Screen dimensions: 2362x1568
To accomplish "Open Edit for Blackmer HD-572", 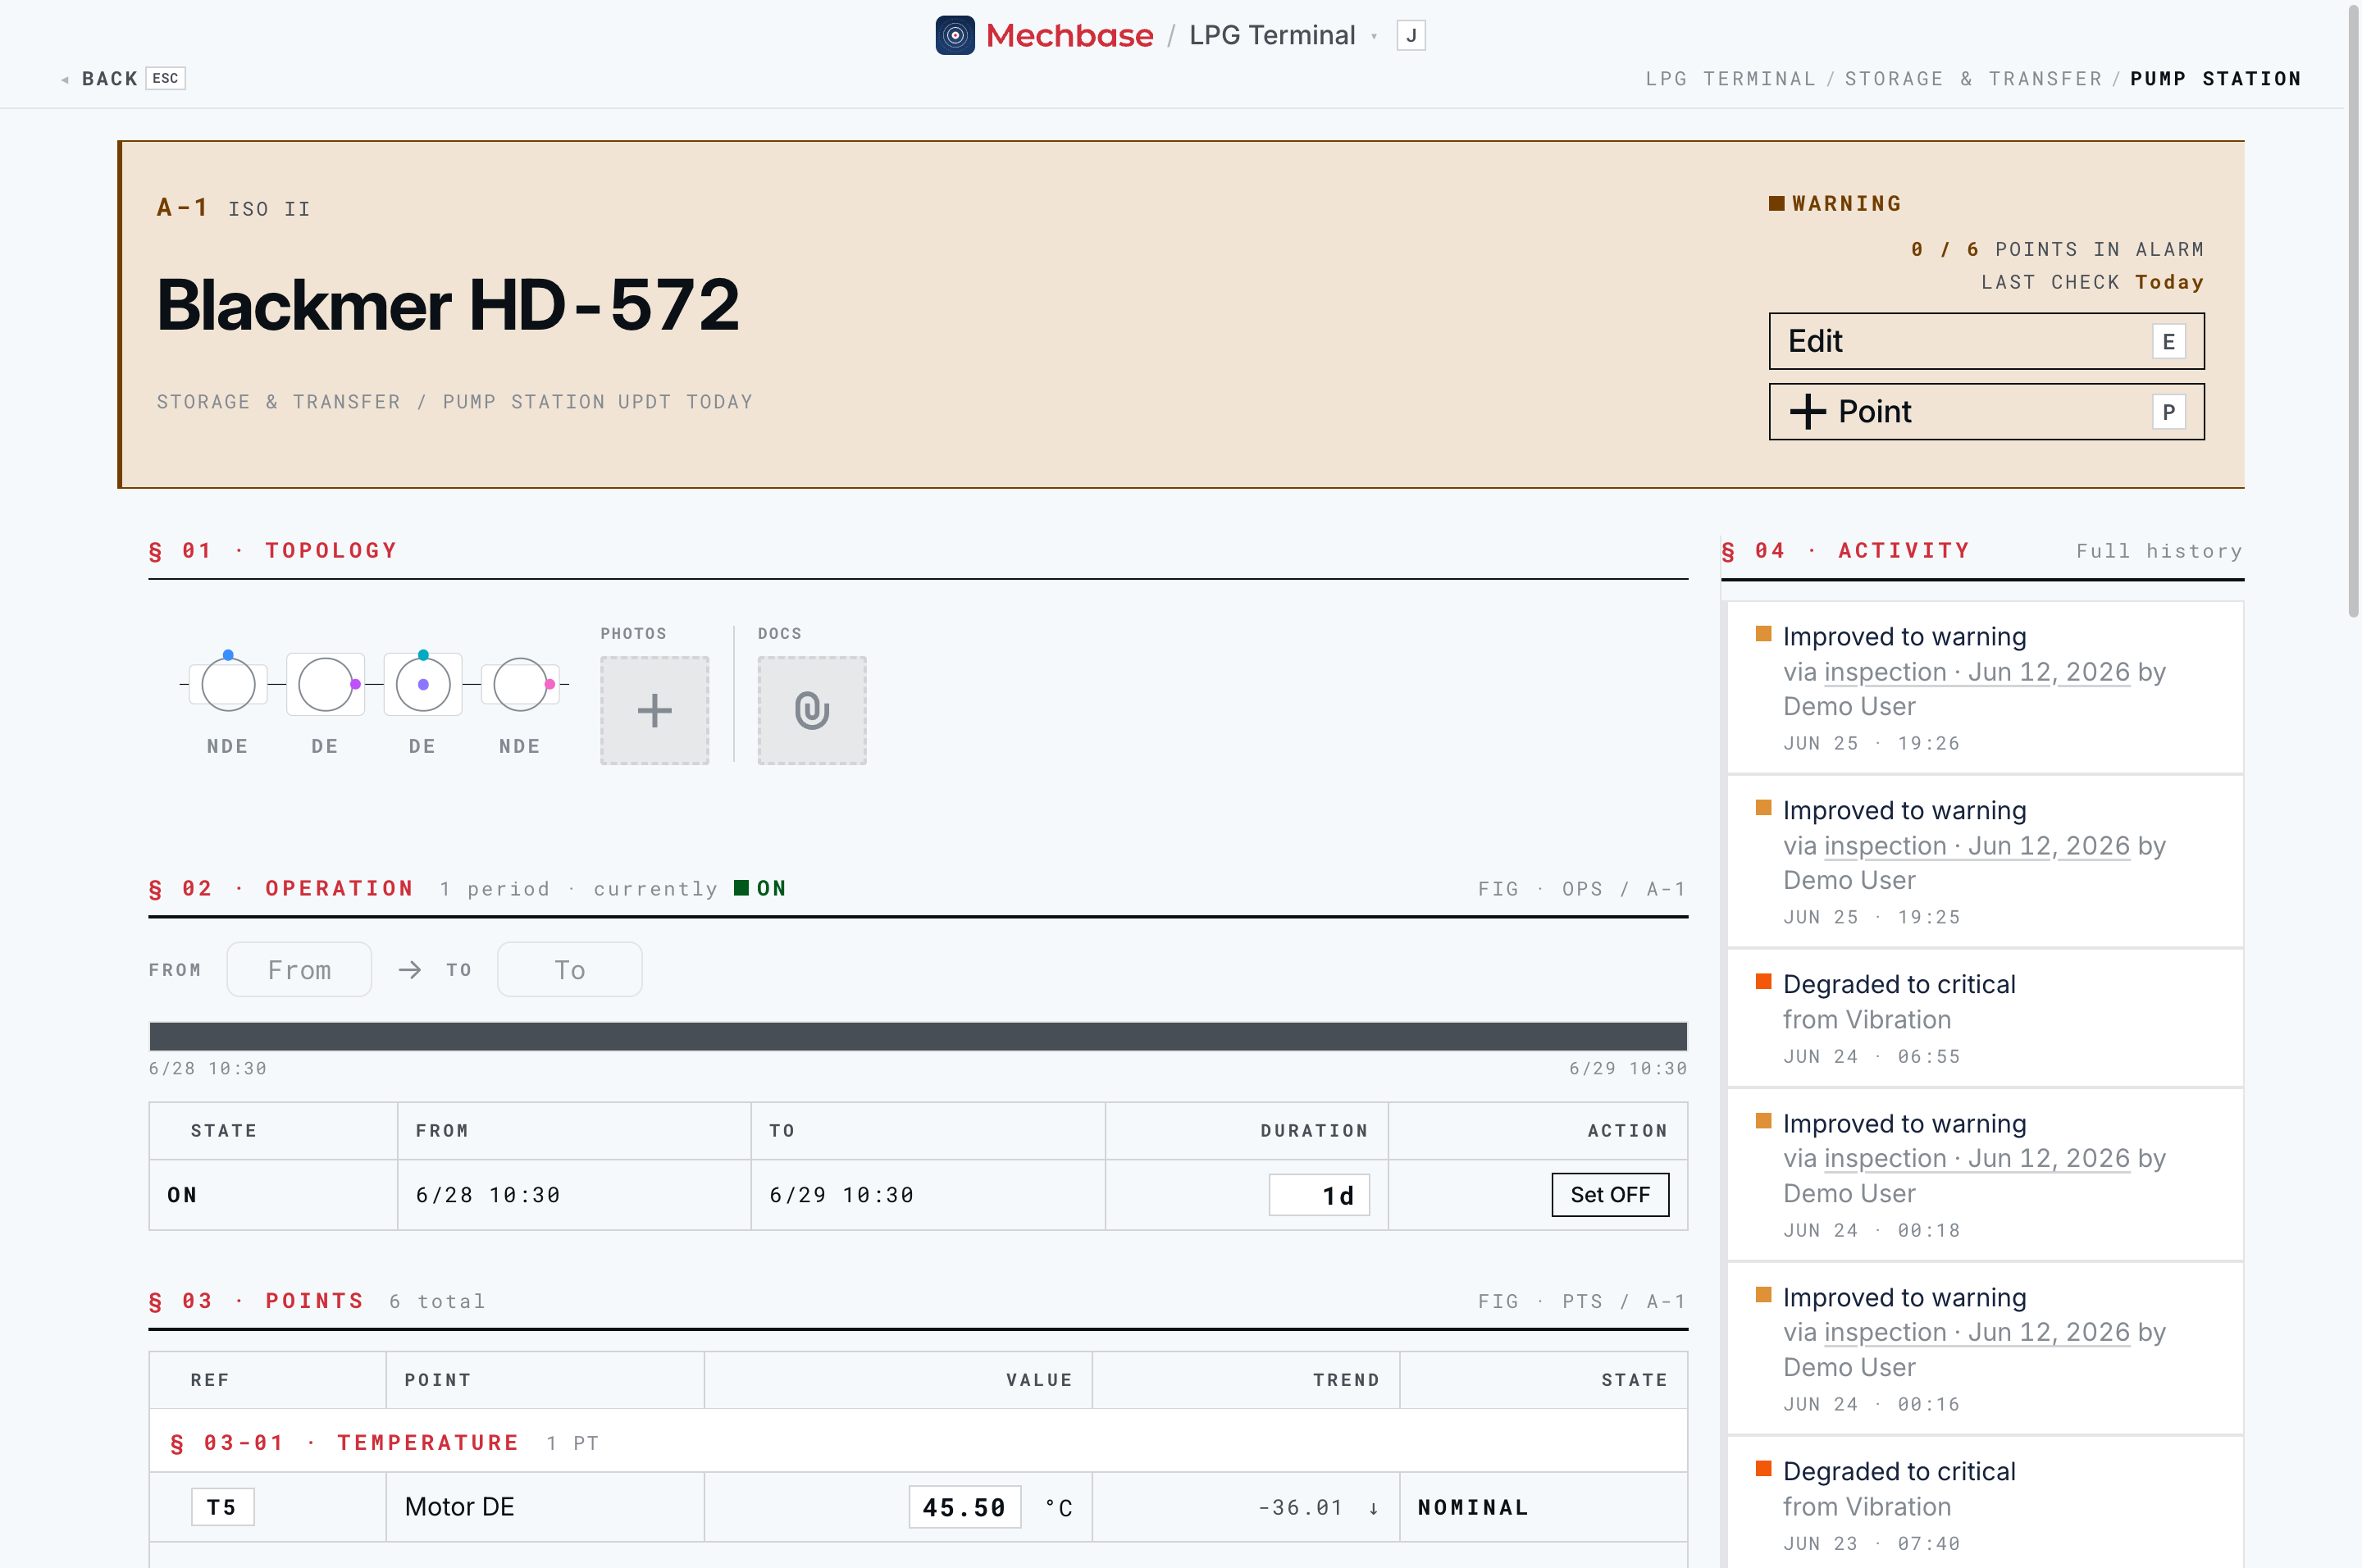I will [1986, 341].
